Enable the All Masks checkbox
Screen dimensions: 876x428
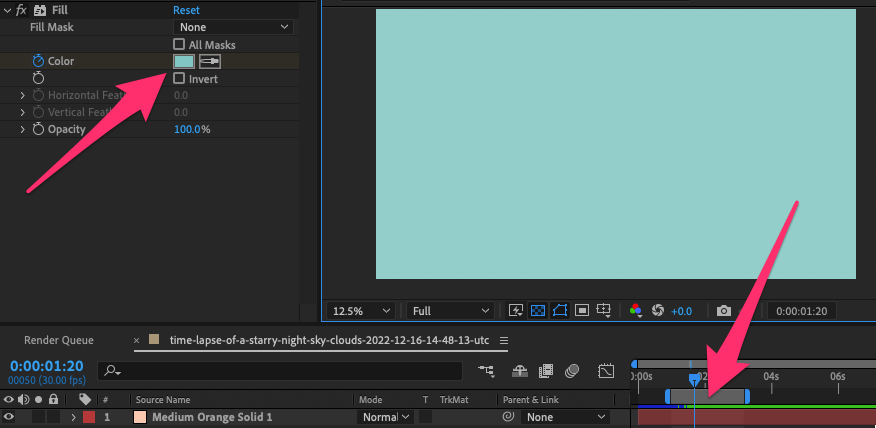click(179, 44)
